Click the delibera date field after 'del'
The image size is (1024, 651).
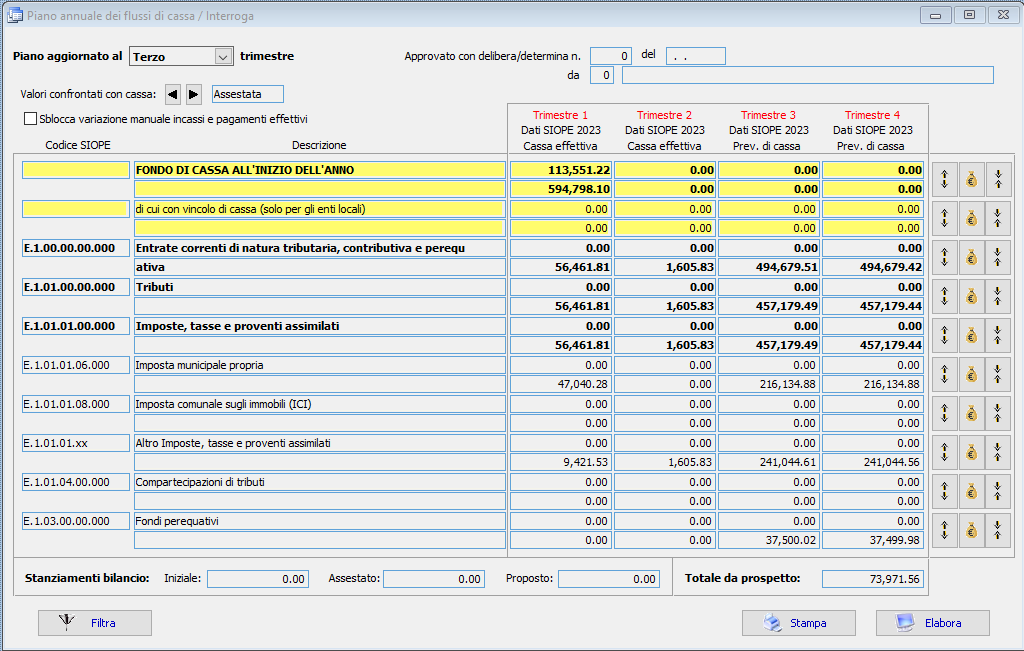[x=695, y=56]
